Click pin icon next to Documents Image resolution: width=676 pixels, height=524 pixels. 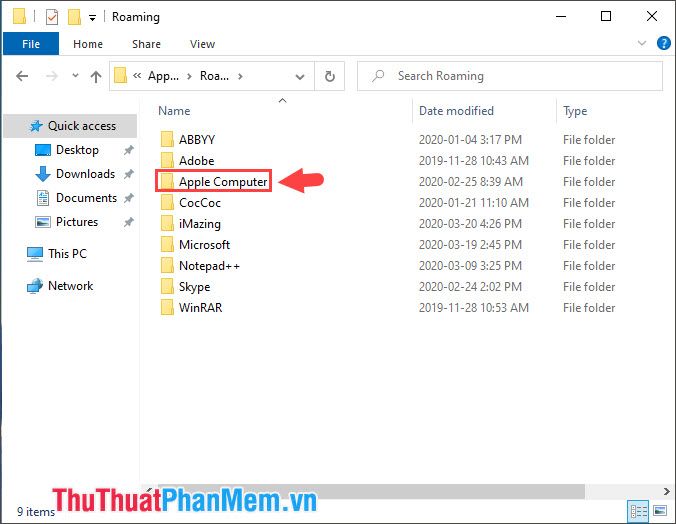click(128, 198)
